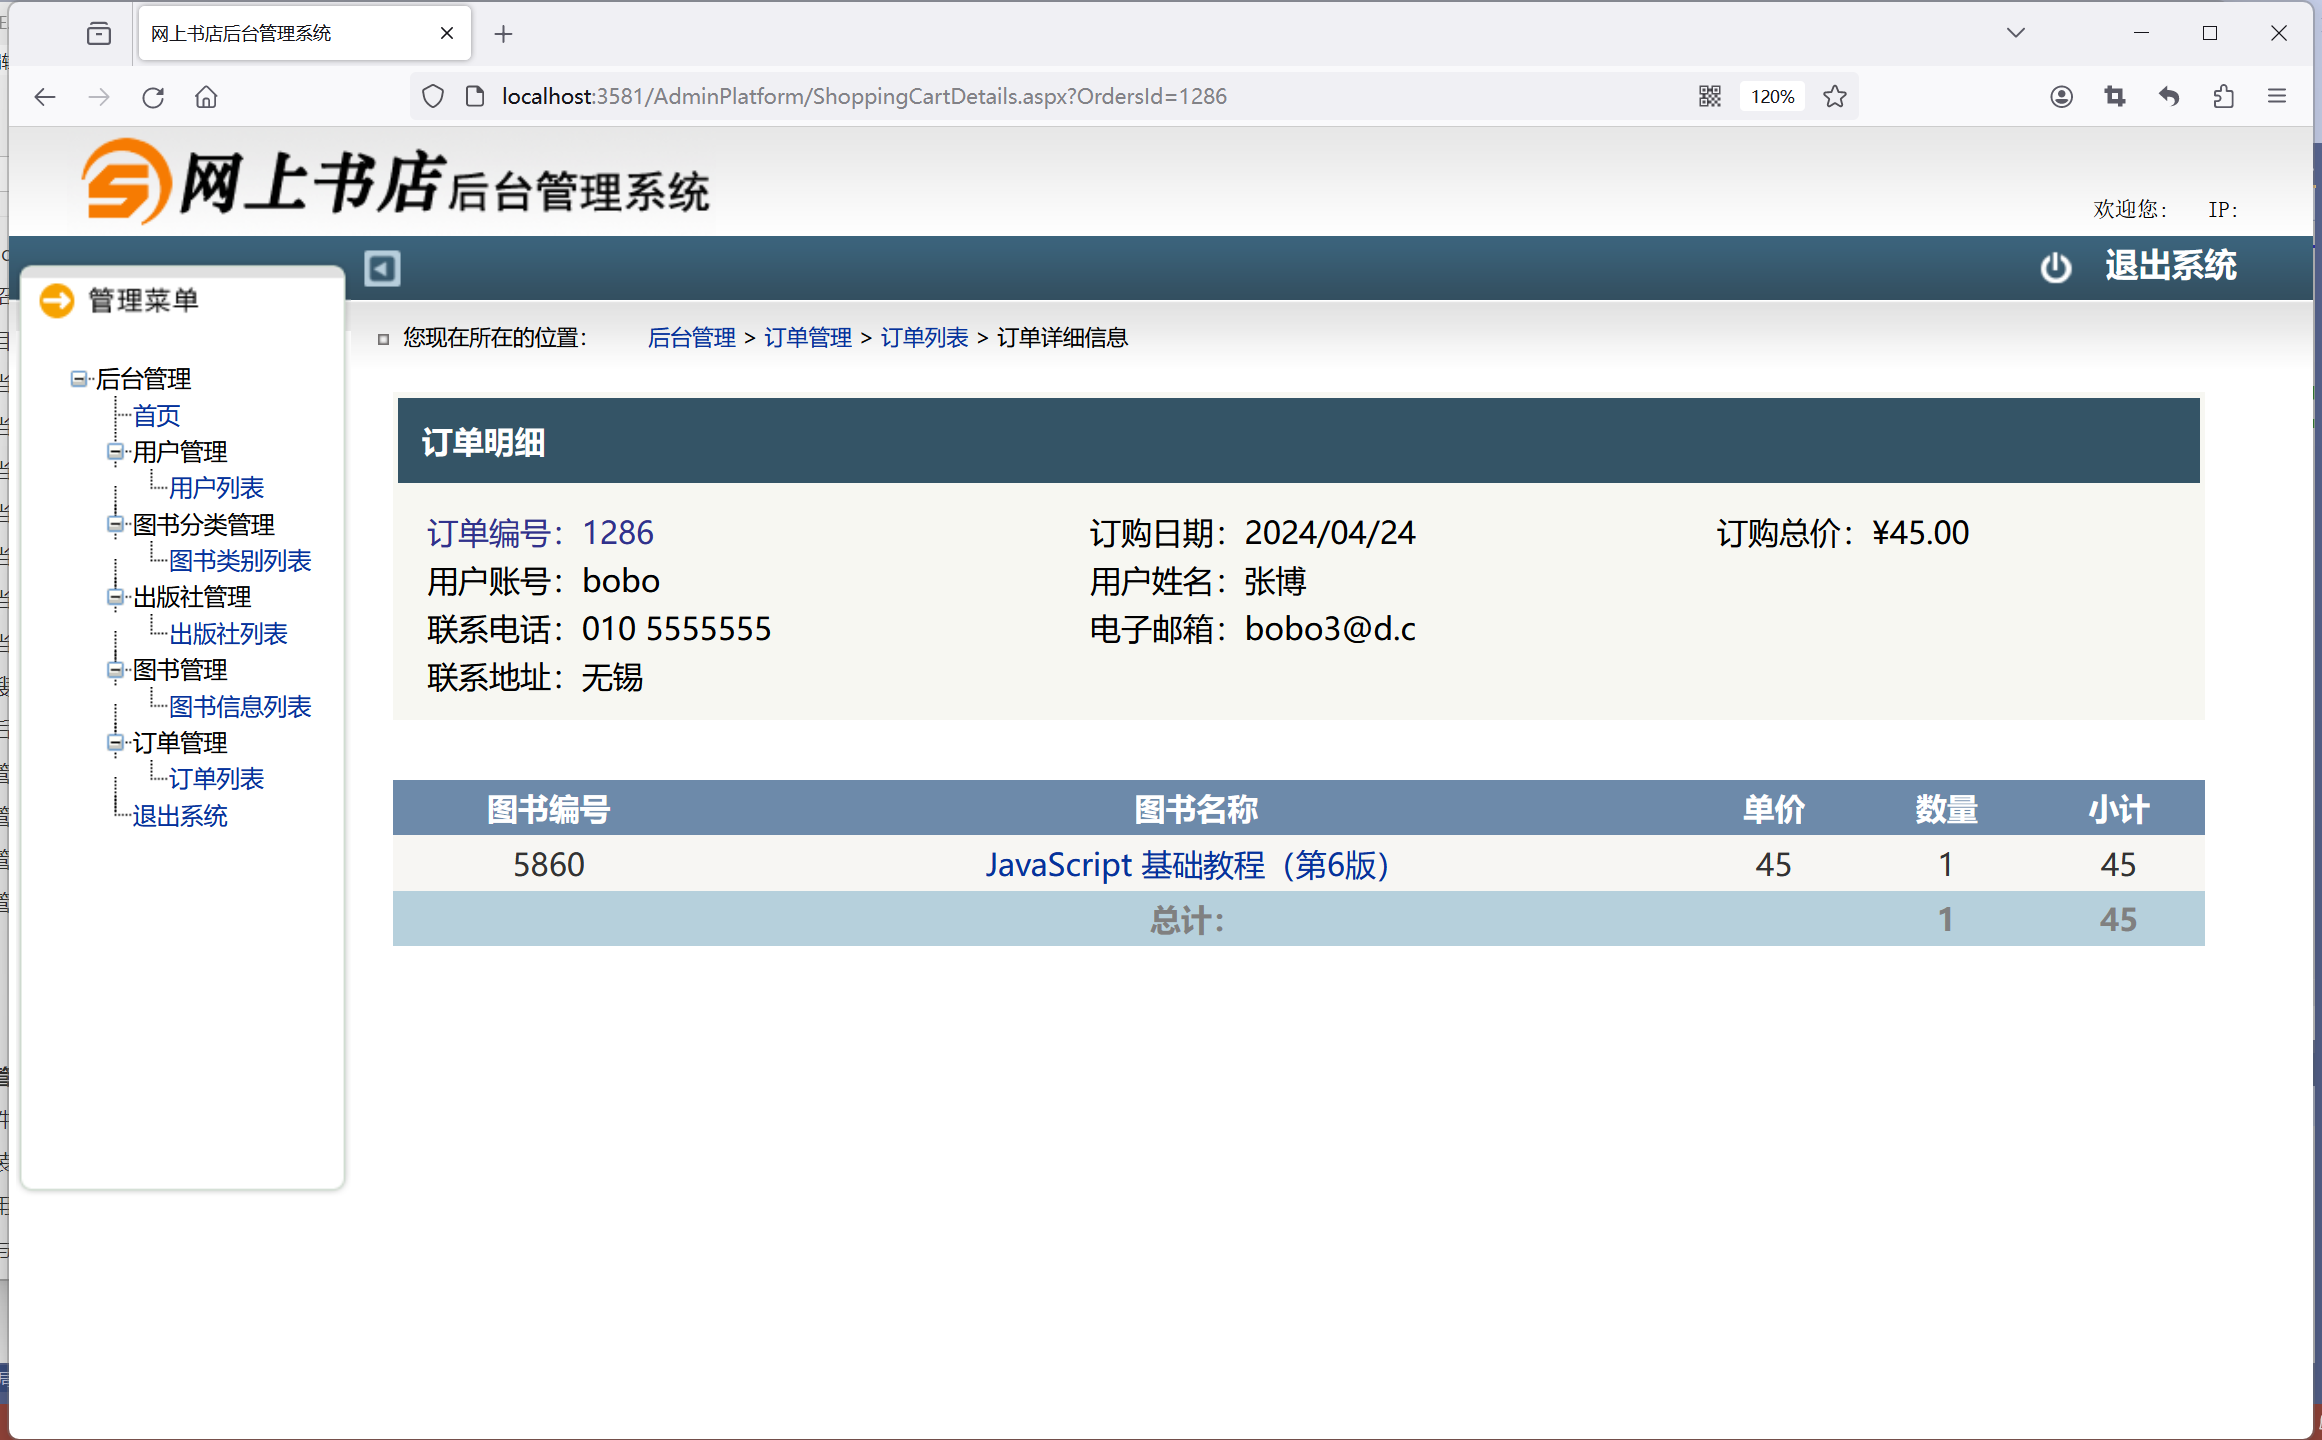The width and height of the screenshot is (2322, 1440).
Task: Open JavaScript 基础教程 book link
Action: click(x=1187, y=865)
